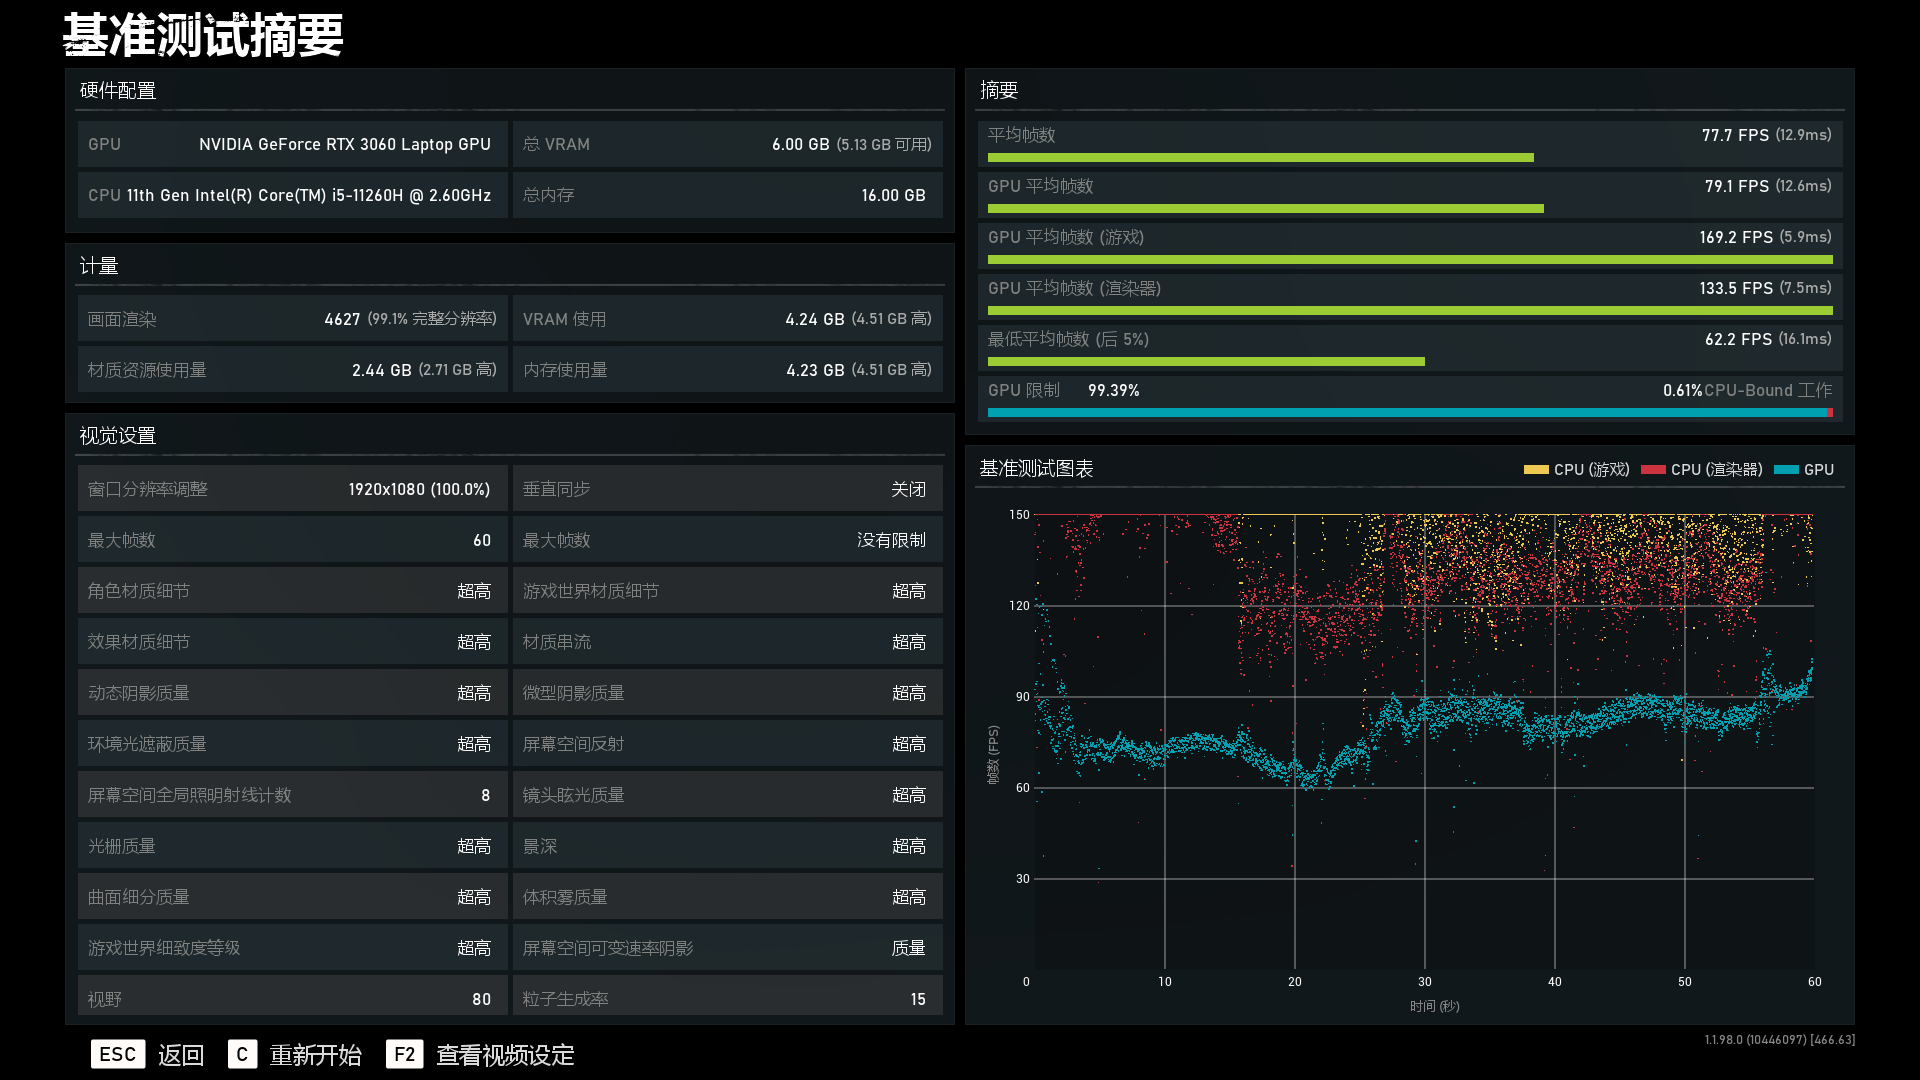Click the 视野 80 setting row
The height and width of the screenshot is (1080, 1920).
[292, 998]
